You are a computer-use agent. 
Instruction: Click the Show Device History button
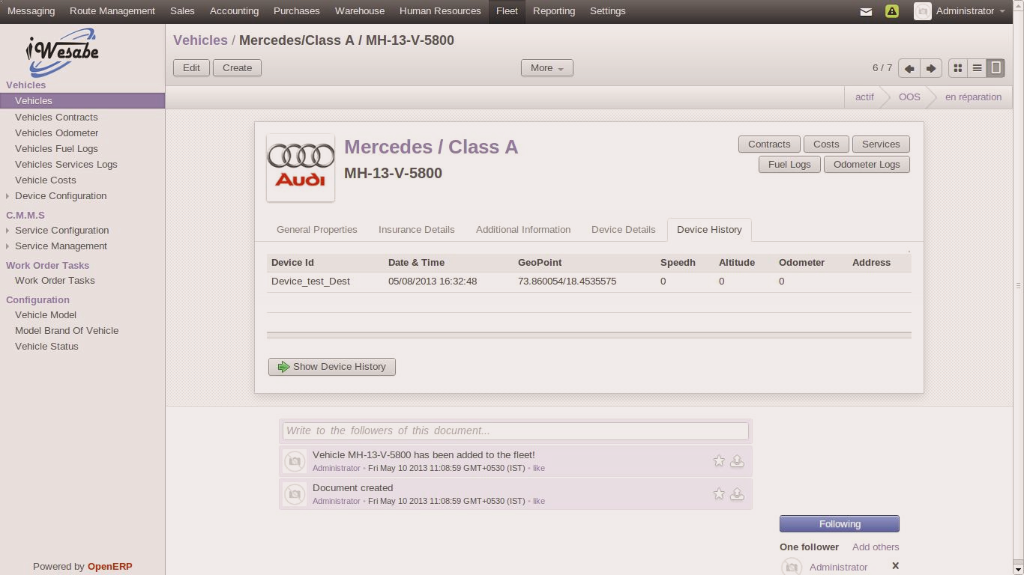[x=332, y=367]
